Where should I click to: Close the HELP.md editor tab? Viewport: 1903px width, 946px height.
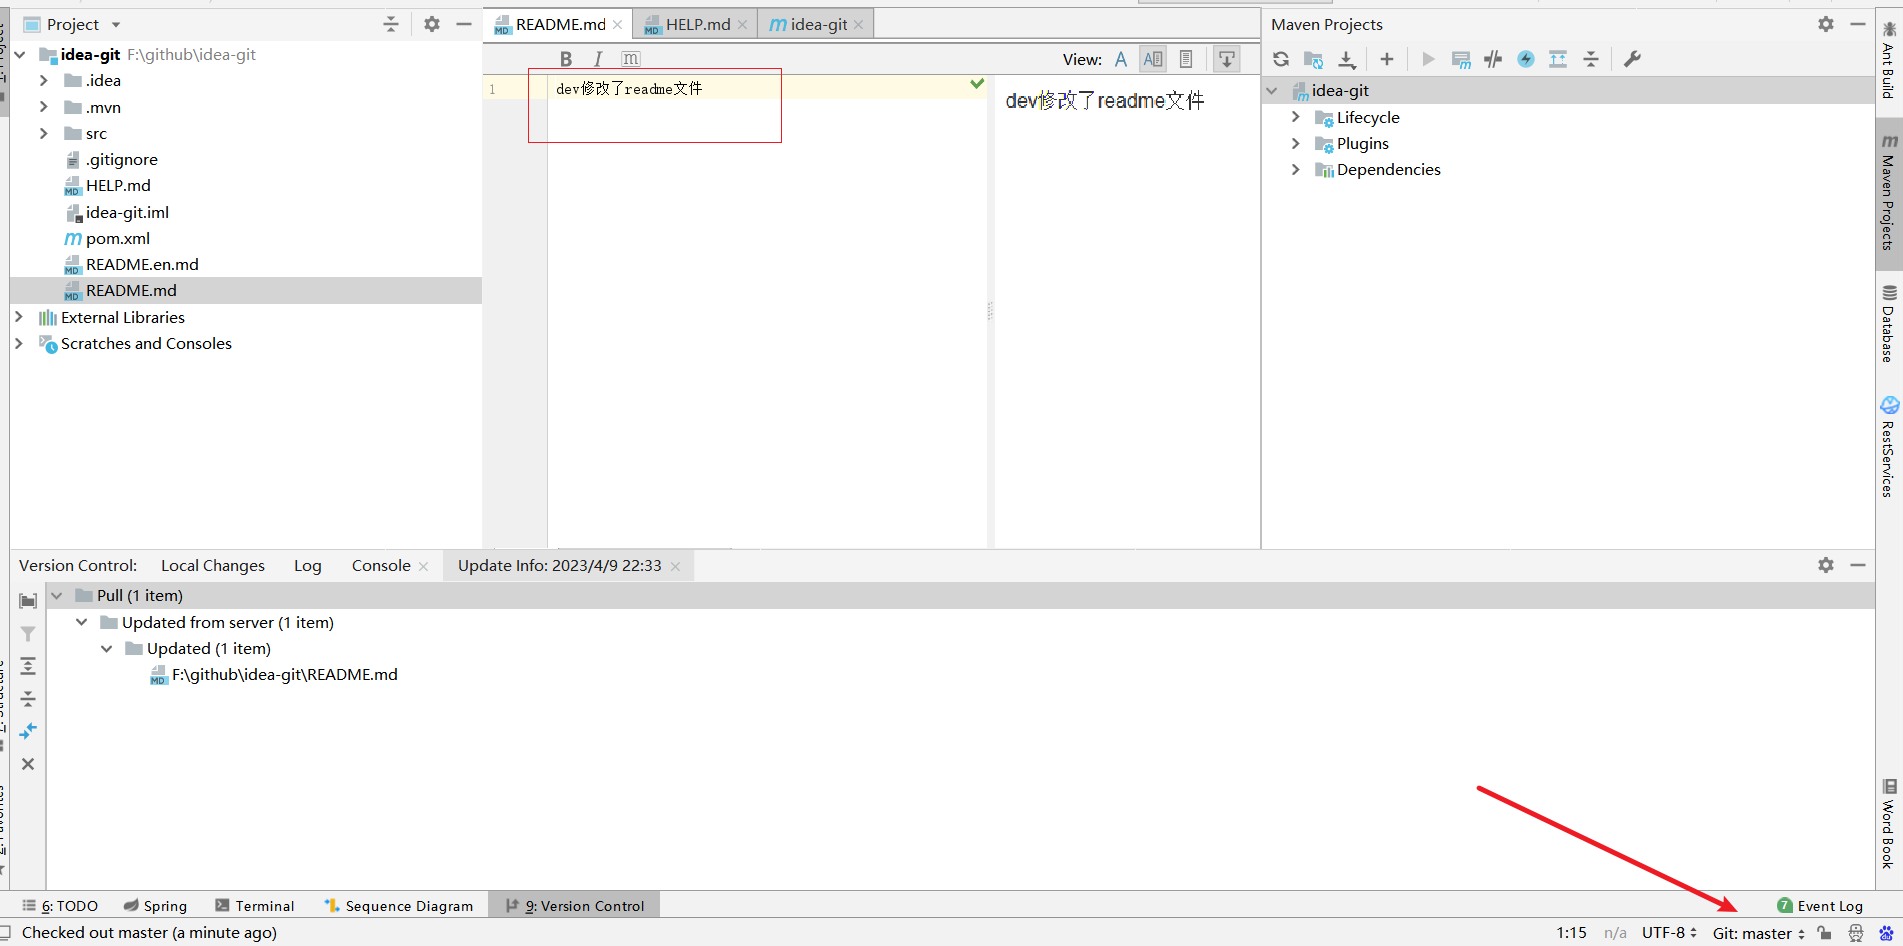point(742,25)
